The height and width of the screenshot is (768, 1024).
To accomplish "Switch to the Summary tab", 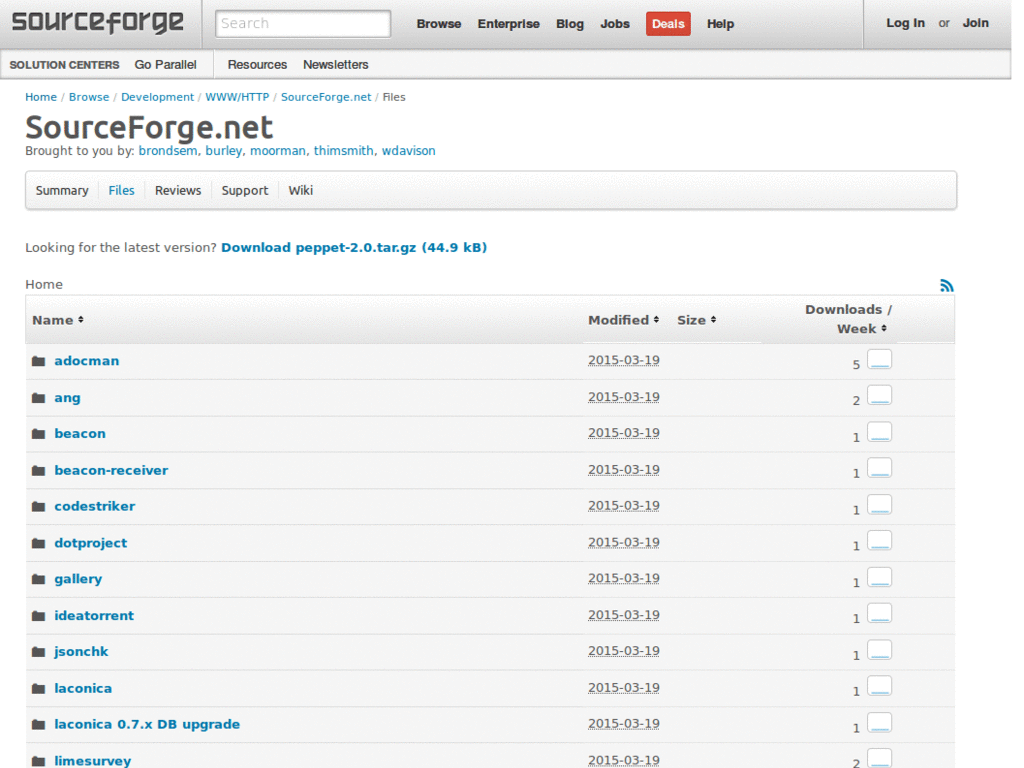I will (x=62, y=191).
